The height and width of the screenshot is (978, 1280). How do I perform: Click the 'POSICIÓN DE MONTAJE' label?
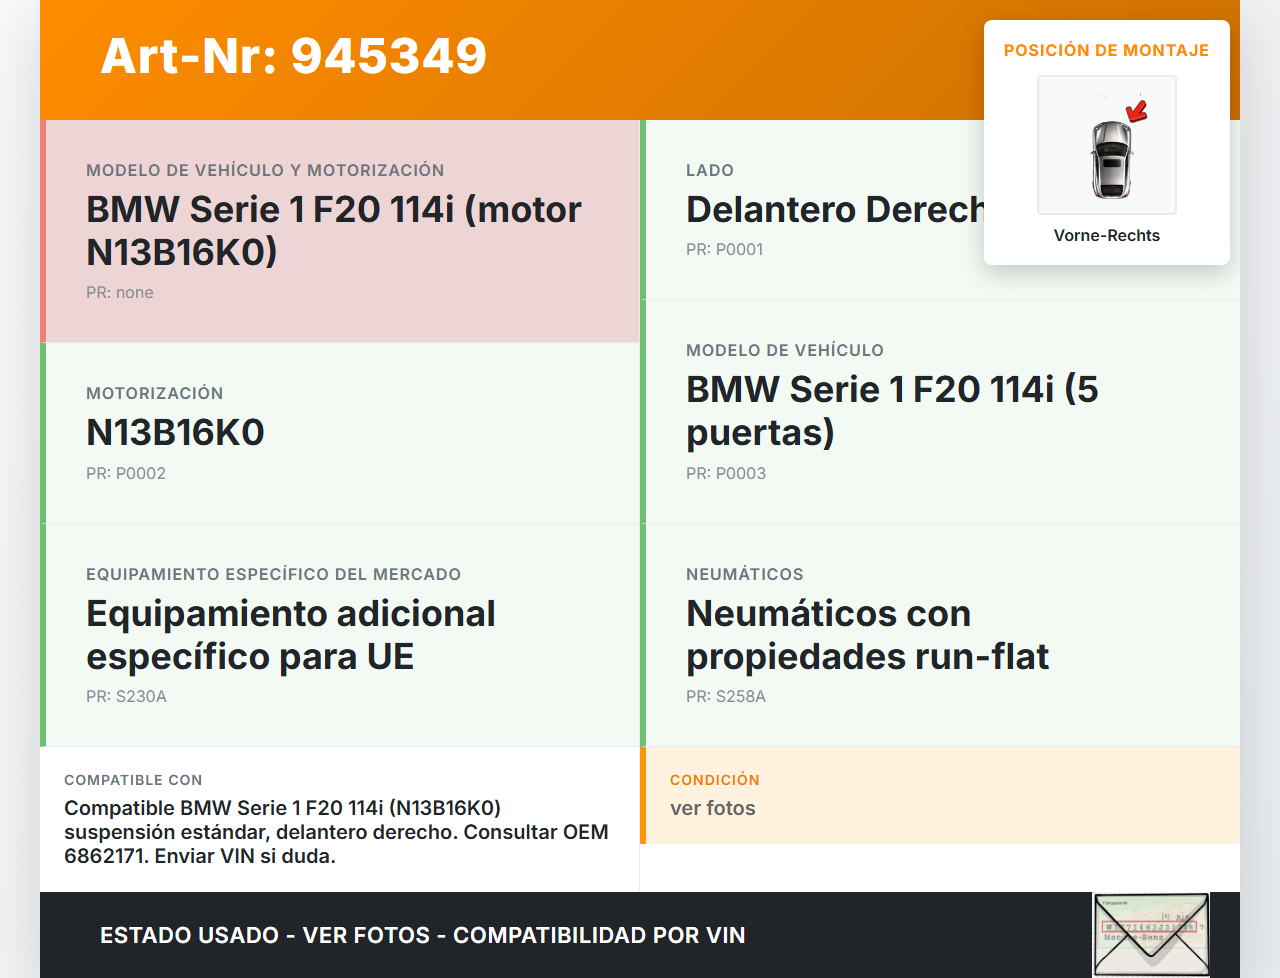(x=1107, y=50)
